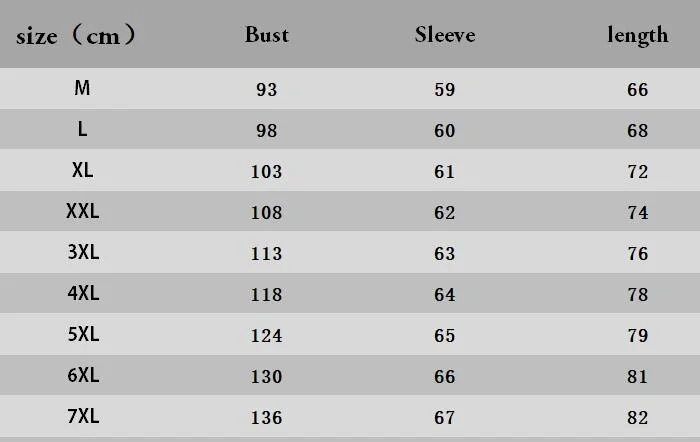Select the XXL size label
Viewport: 700px width, 442px height.
[83, 211]
